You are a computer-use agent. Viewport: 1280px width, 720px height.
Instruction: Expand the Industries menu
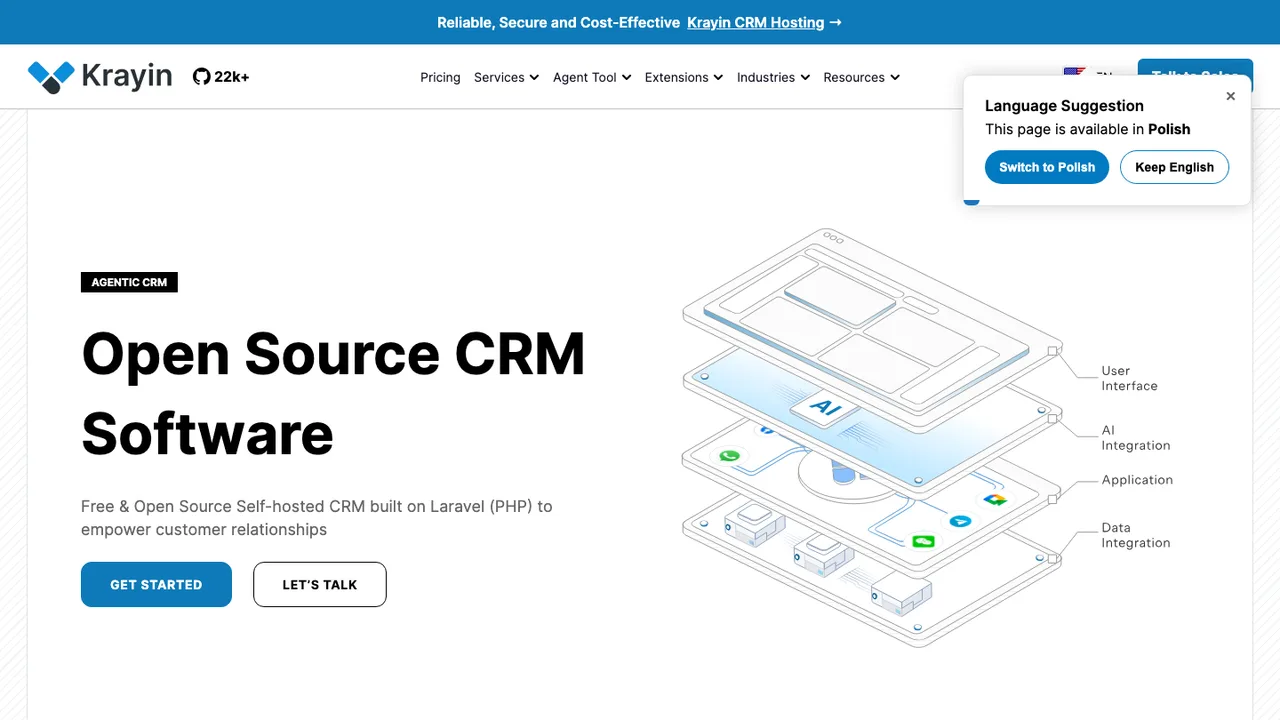coord(773,77)
